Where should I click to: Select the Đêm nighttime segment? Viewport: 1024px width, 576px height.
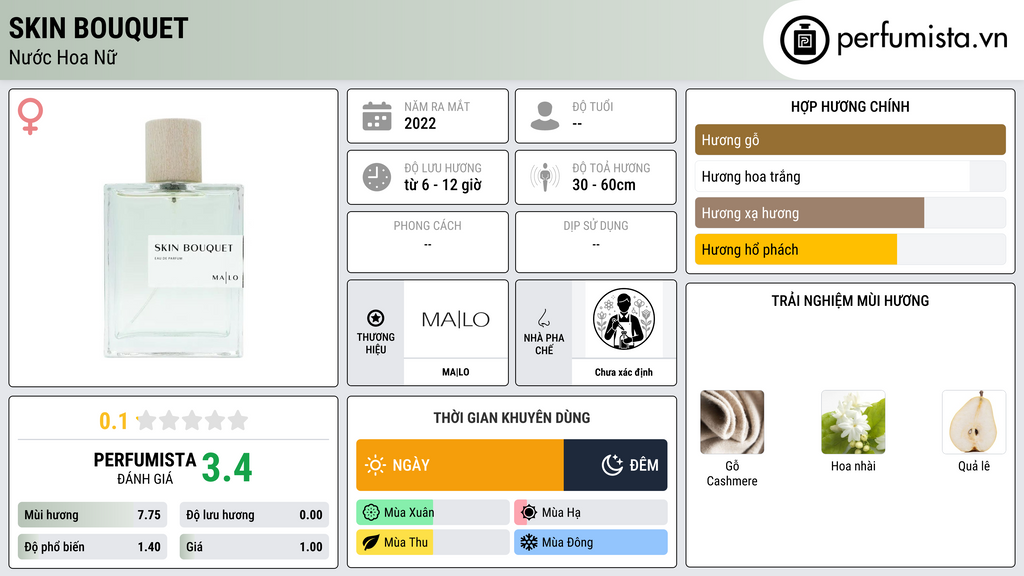coord(615,465)
